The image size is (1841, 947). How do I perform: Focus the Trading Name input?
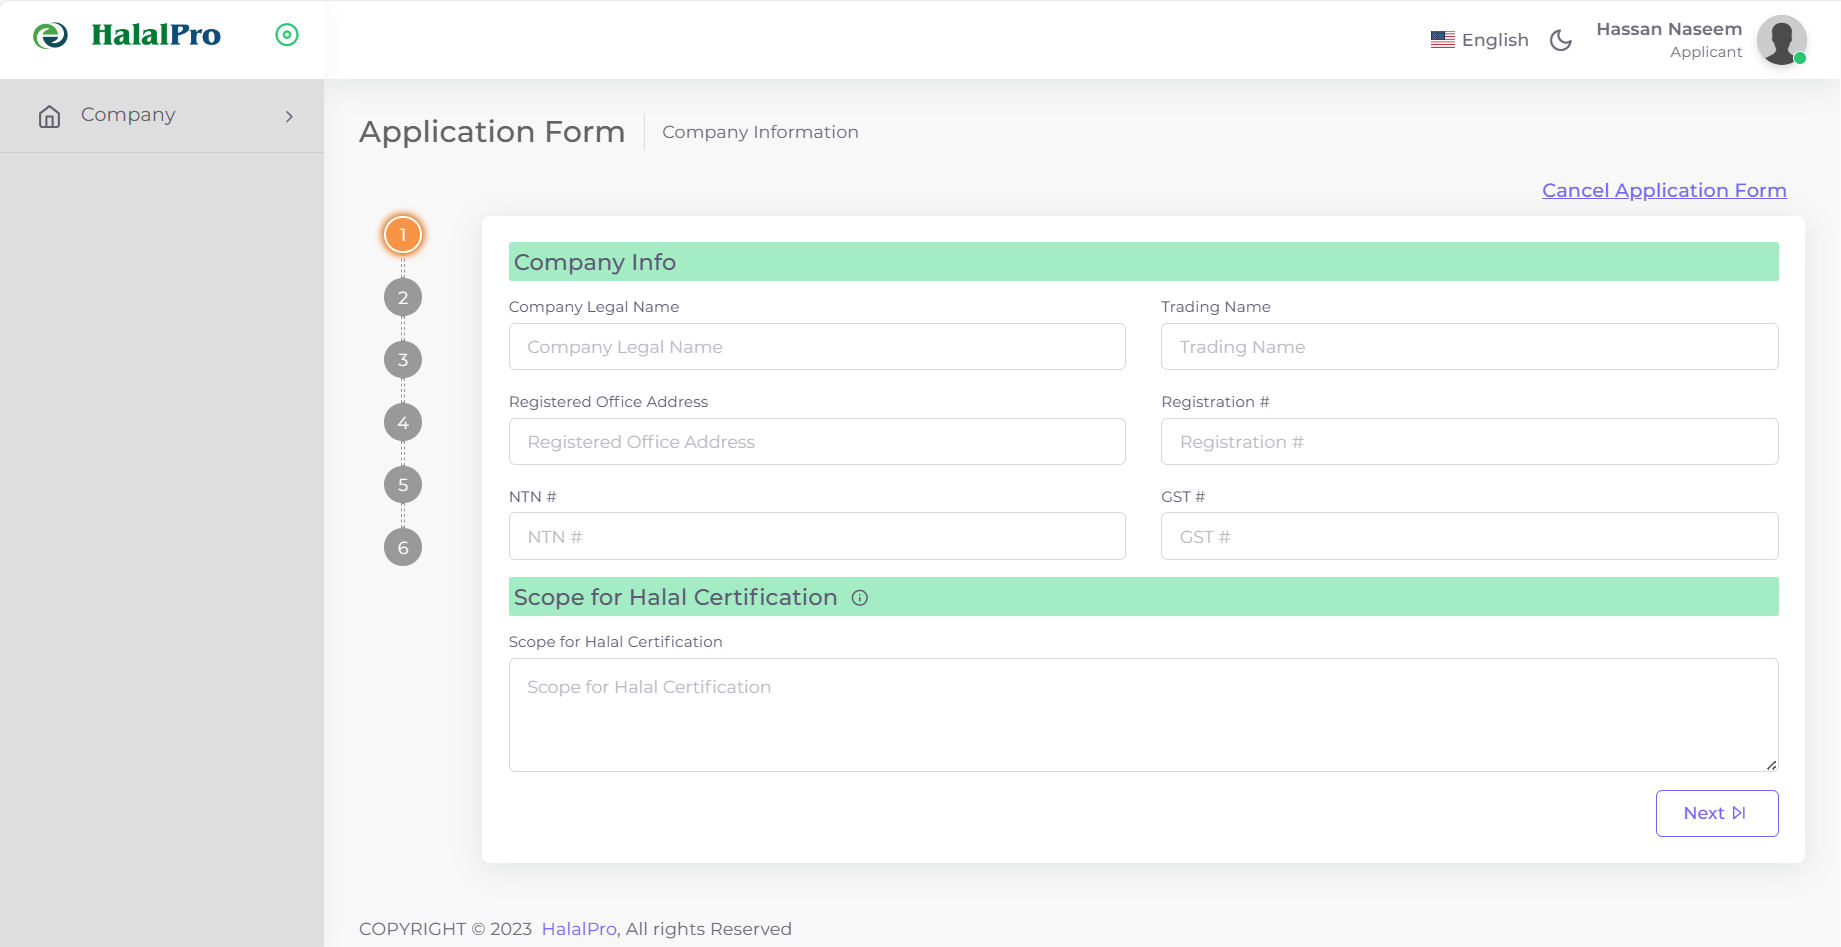pos(1468,347)
